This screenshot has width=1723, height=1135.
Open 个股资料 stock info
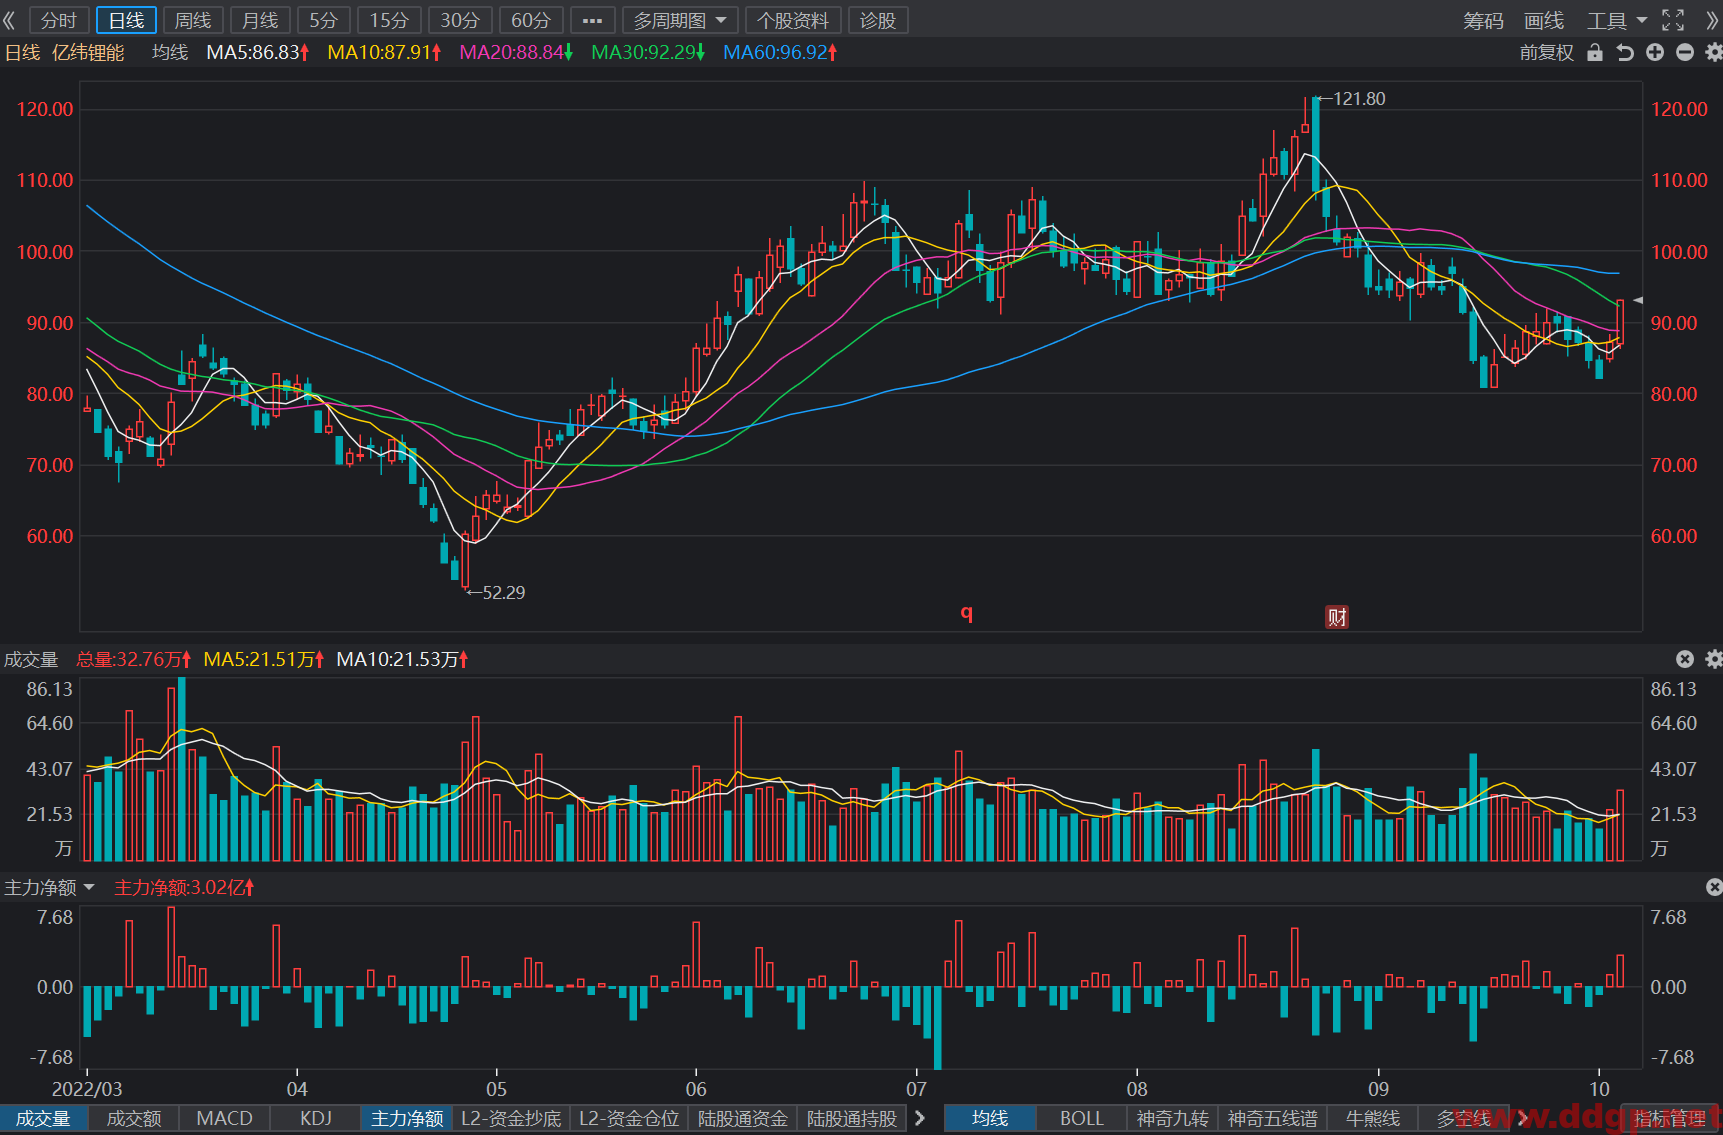click(793, 20)
